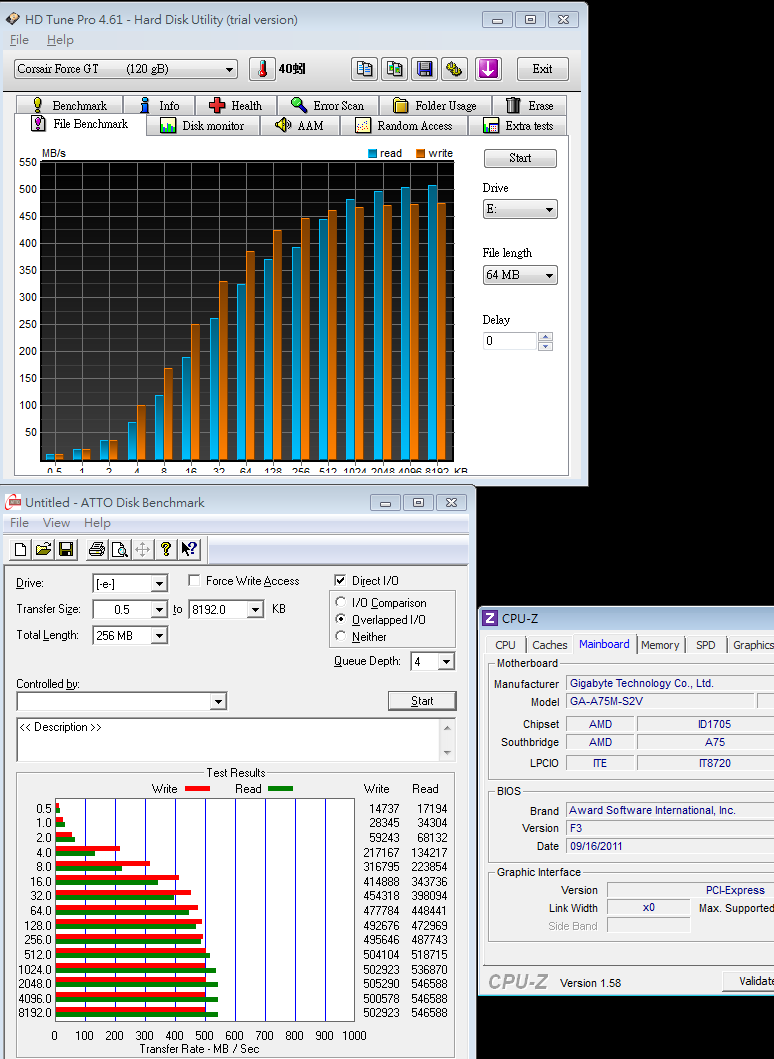Click the copy screenshot to clipboard icon

point(394,69)
